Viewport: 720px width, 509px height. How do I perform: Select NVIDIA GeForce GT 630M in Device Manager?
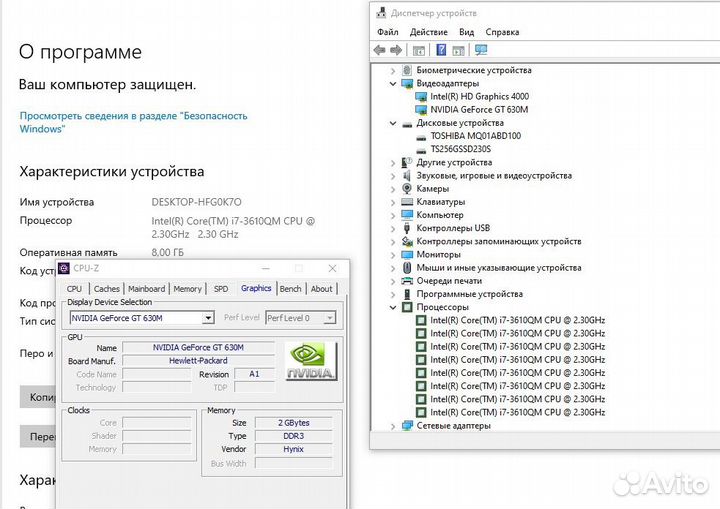click(x=479, y=110)
